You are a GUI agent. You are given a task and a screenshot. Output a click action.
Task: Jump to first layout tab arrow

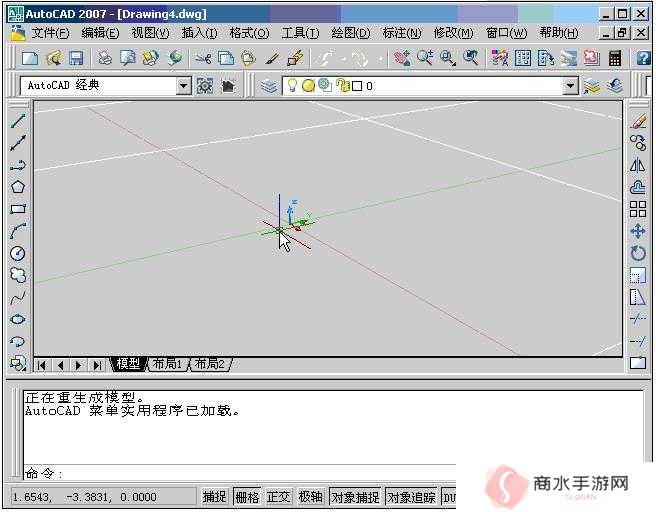(x=41, y=365)
